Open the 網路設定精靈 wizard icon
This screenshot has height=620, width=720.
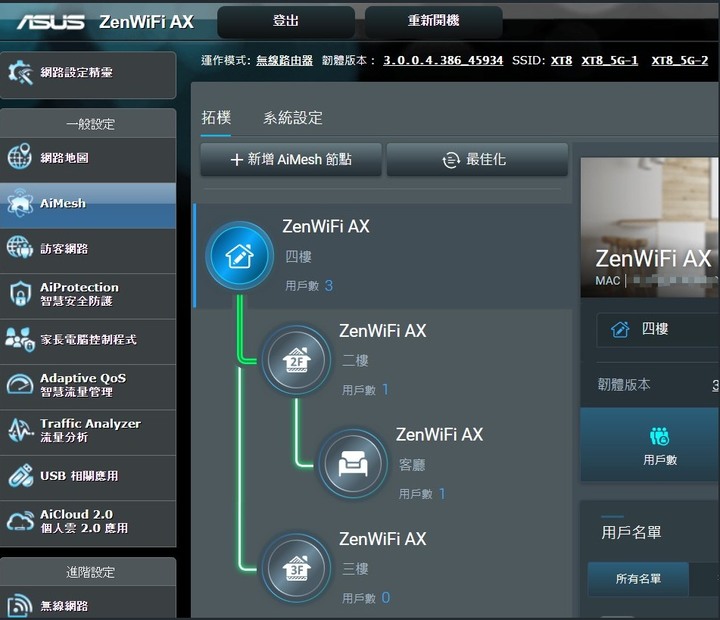[20, 73]
